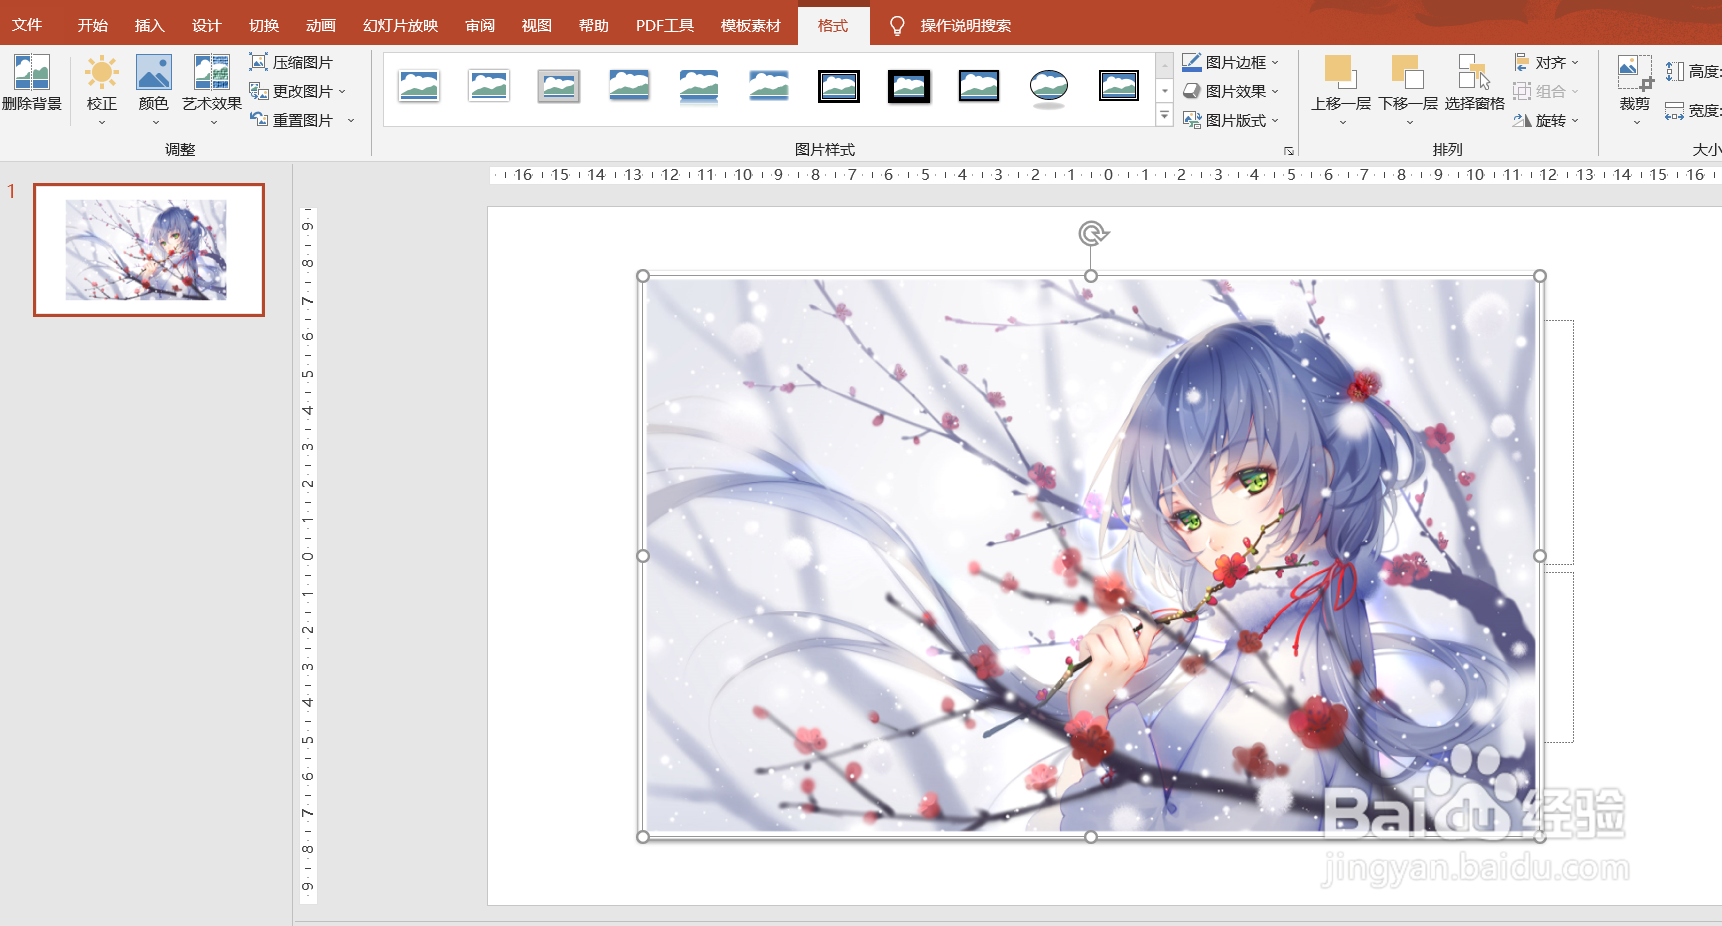Select slide 1 thumbnail in the panel
1722x926 pixels.
[x=149, y=250]
